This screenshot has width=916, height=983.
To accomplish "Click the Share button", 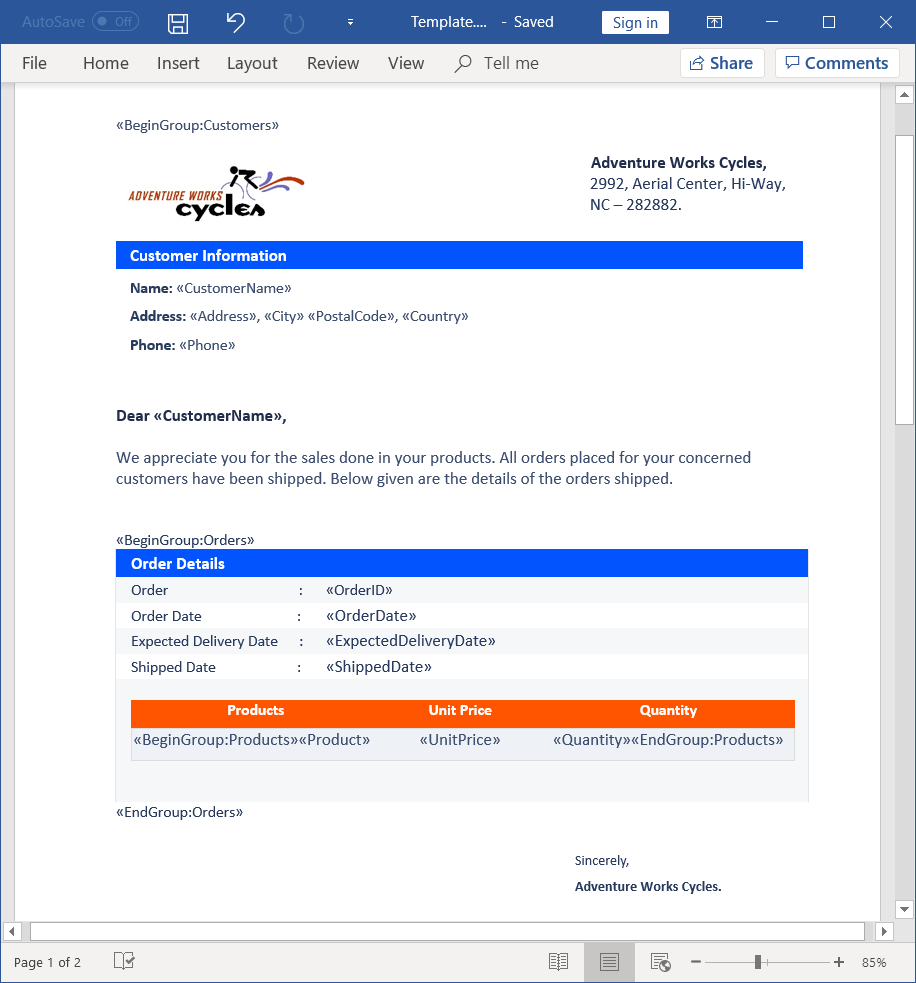I will [722, 63].
